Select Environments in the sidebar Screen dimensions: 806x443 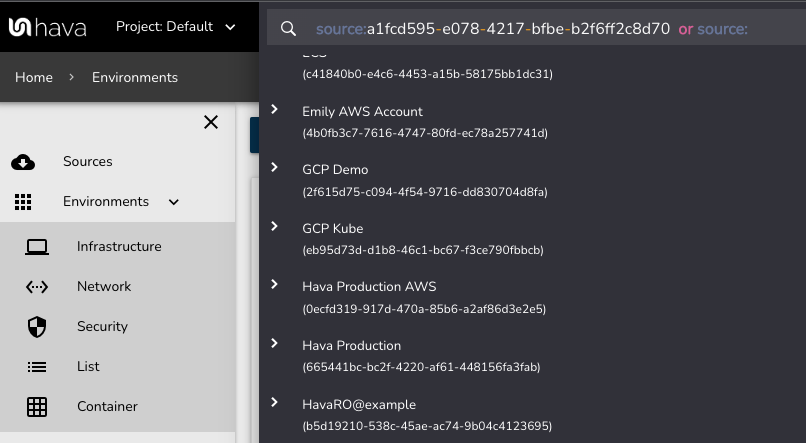(x=106, y=201)
